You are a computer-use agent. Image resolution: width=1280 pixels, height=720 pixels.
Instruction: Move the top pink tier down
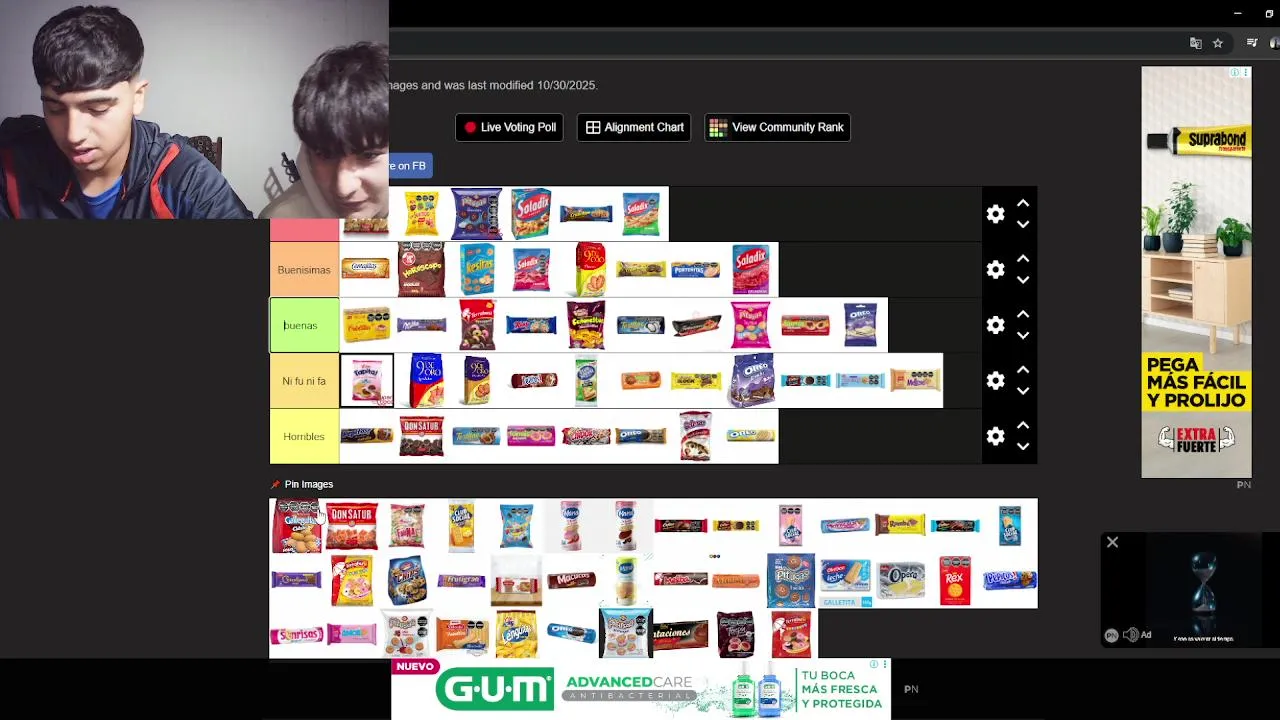tap(1023, 225)
